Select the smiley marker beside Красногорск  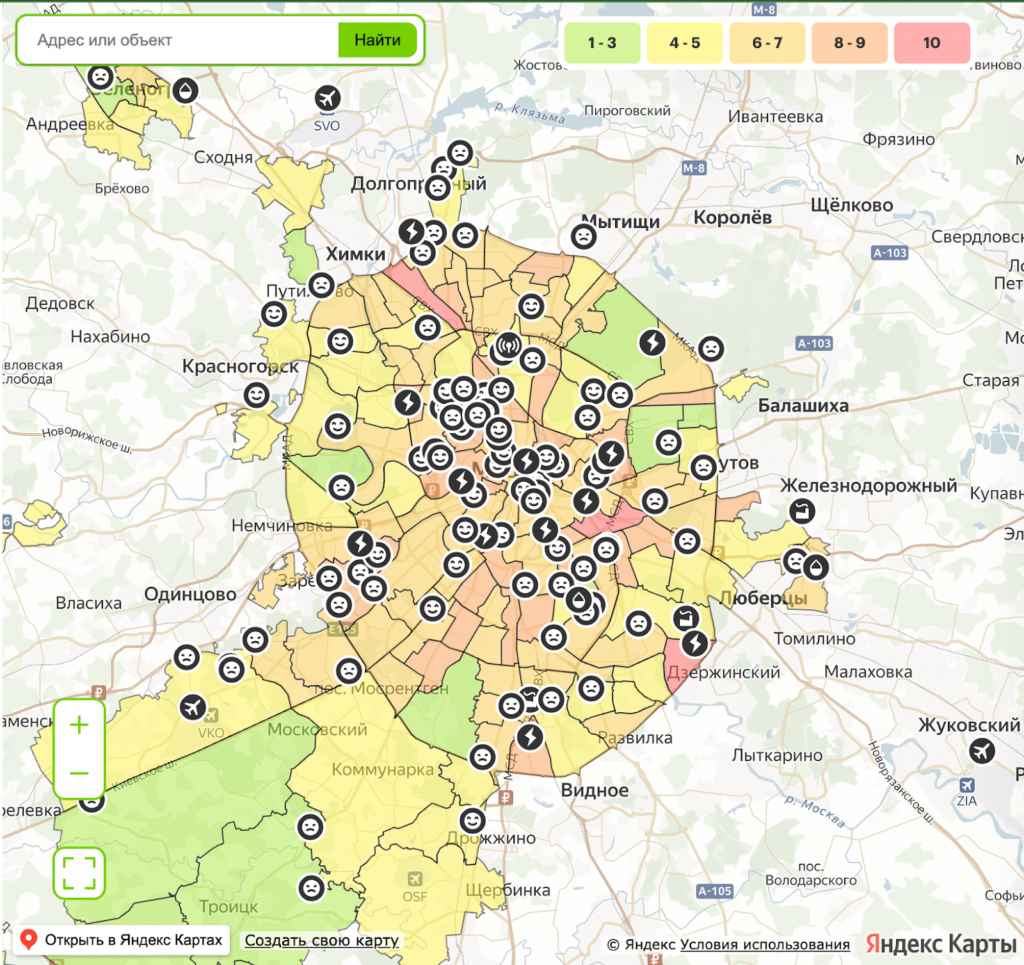click(257, 395)
